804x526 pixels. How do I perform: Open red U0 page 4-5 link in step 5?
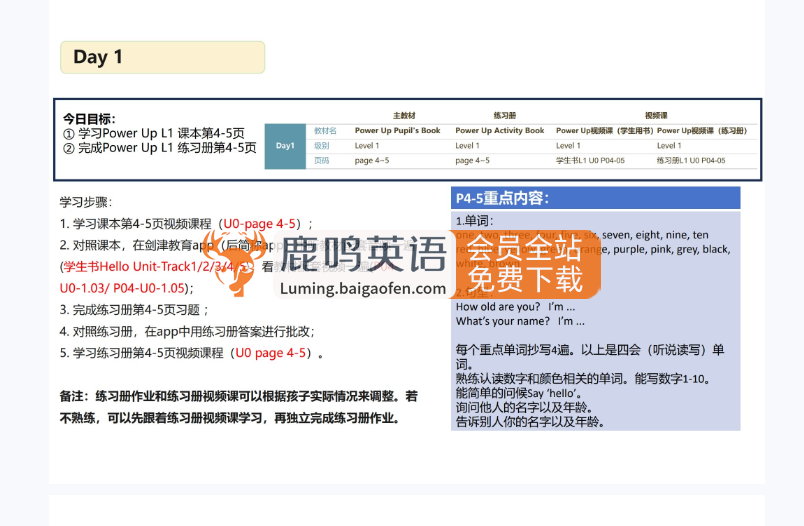coord(270,353)
